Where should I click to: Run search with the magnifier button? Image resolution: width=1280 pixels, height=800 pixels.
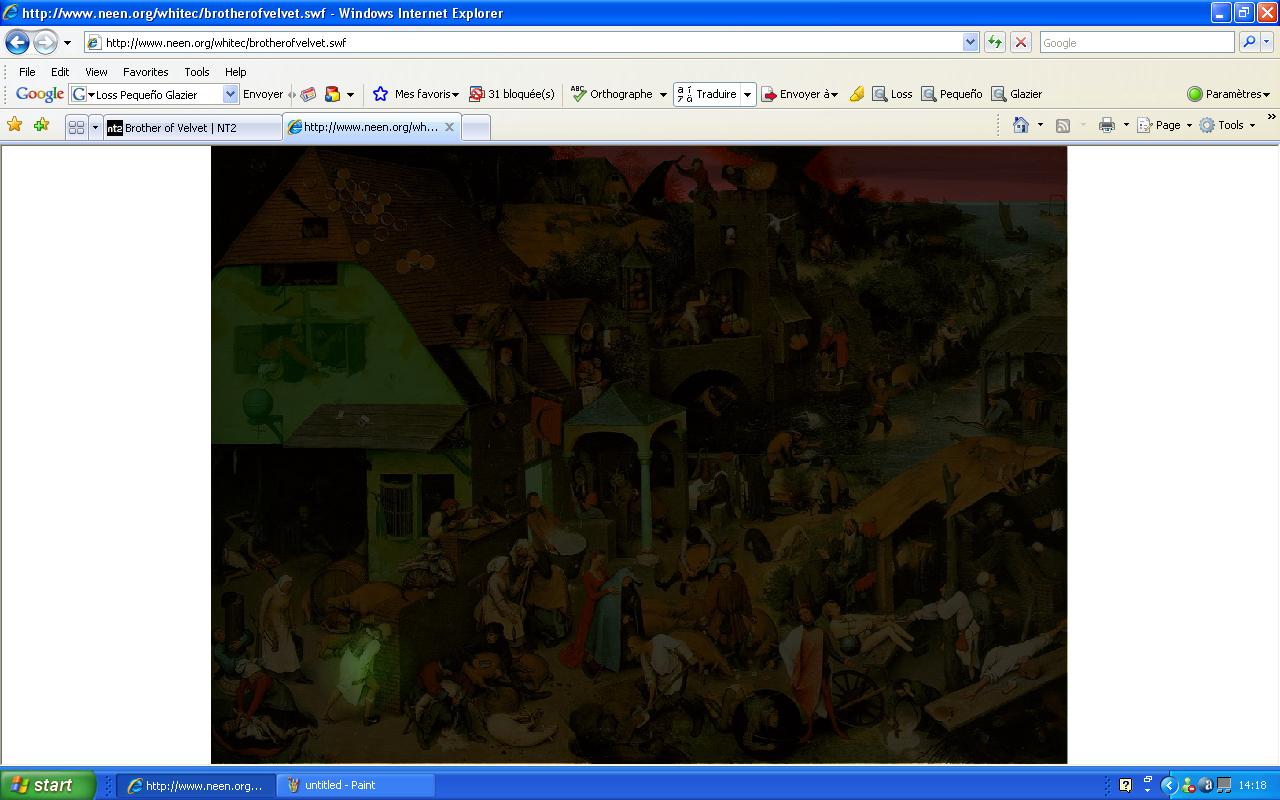click(x=1248, y=42)
